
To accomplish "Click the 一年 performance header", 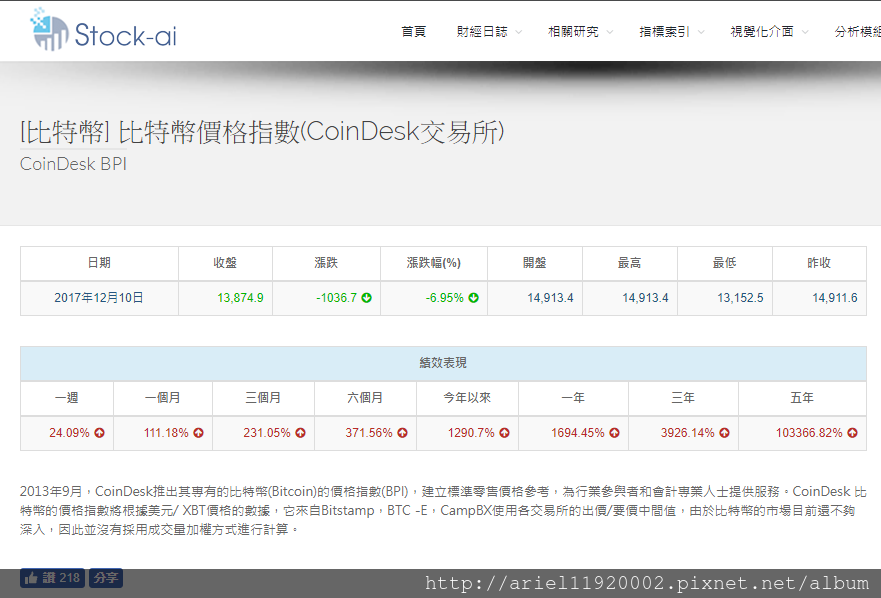I will click(x=573, y=398).
